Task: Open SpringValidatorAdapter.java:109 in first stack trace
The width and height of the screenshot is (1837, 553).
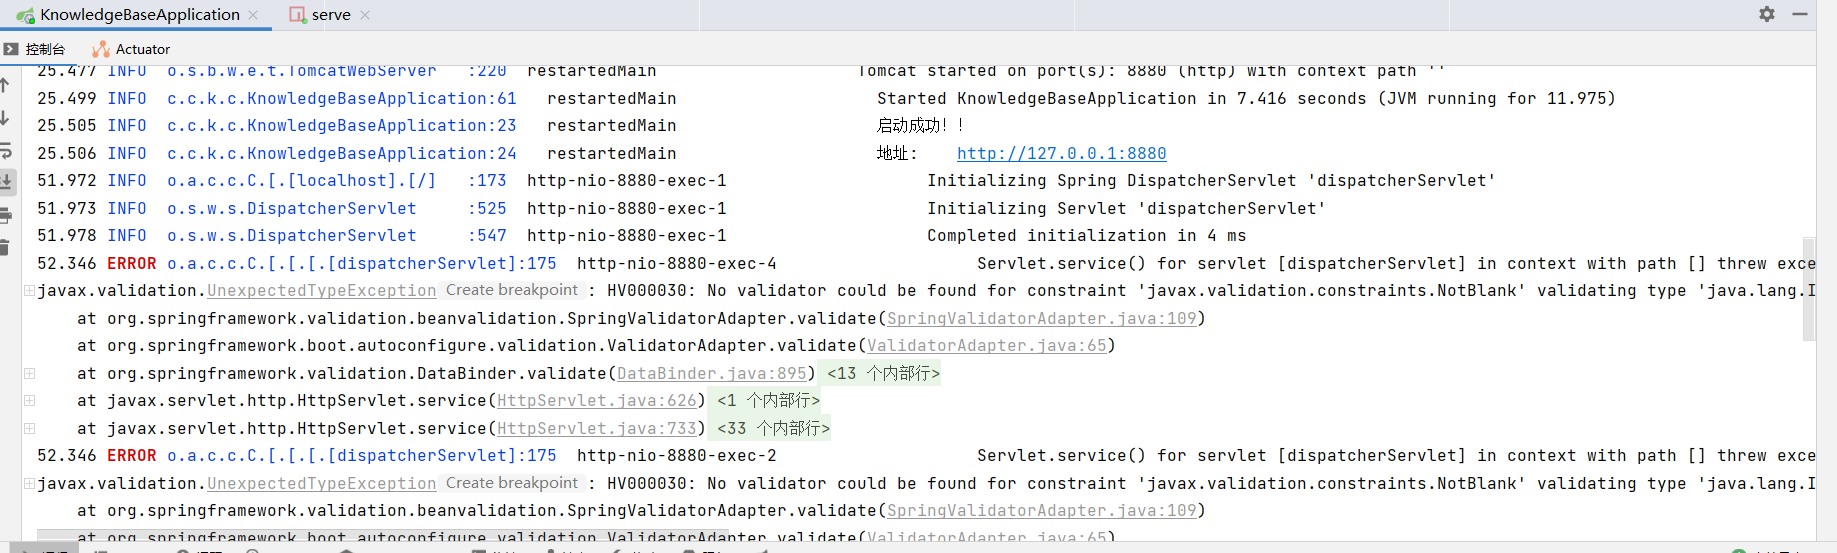Action: [1041, 318]
